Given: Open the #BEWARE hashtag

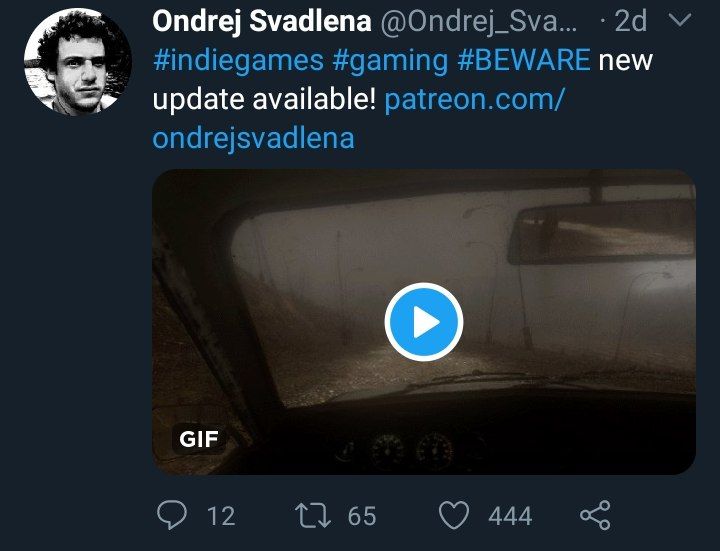Looking at the screenshot, I should point(523,60).
